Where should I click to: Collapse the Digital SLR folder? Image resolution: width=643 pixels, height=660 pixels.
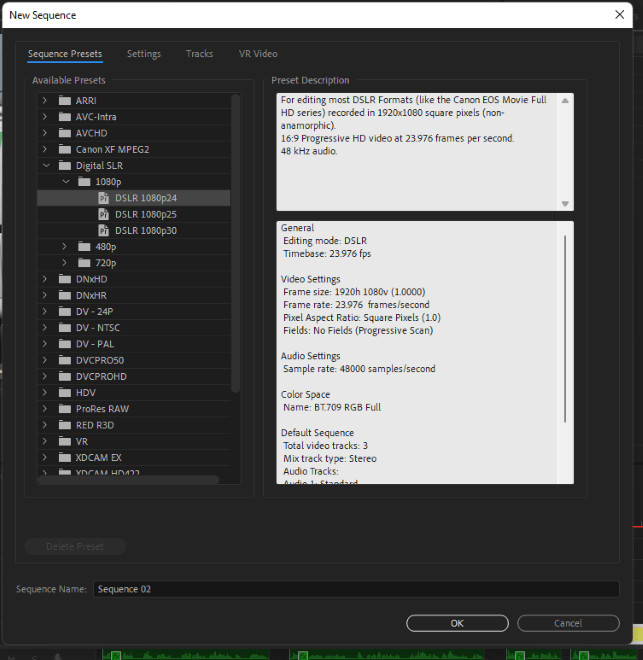46,165
